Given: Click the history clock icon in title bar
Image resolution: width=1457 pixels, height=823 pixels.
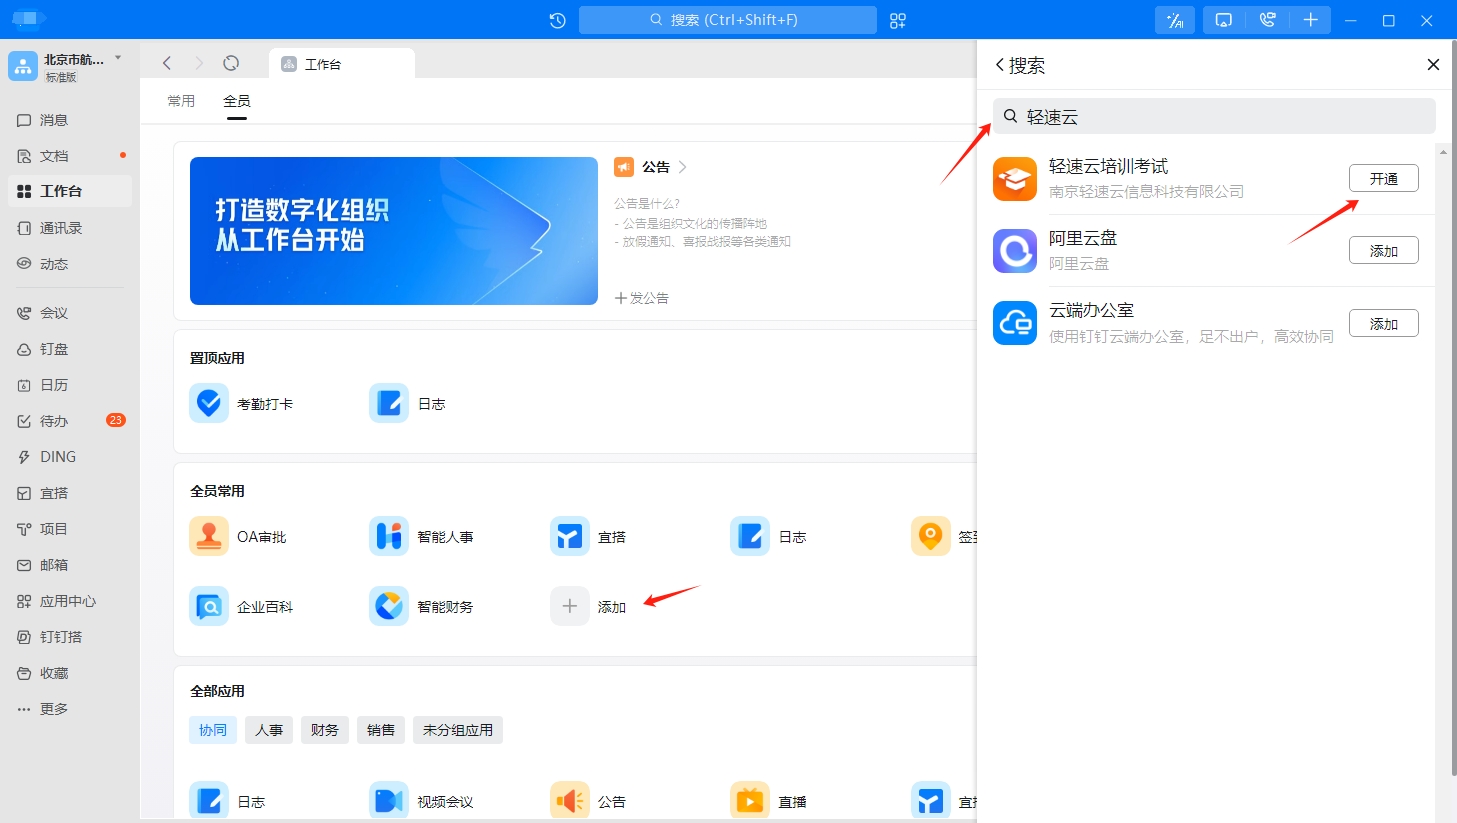Looking at the screenshot, I should click(558, 20).
